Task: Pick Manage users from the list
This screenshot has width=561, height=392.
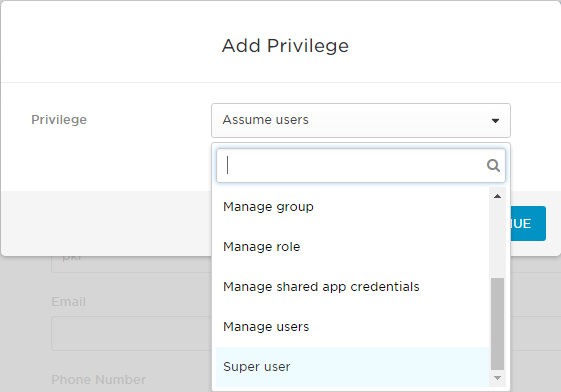Action: [x=352, y=327]
